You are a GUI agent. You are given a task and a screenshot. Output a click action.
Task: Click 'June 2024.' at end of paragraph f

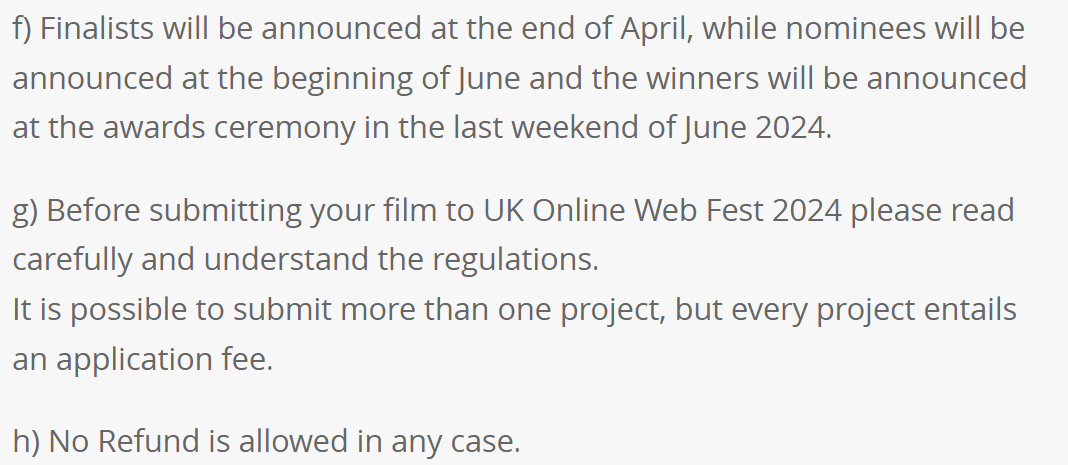tap(758, 127)
